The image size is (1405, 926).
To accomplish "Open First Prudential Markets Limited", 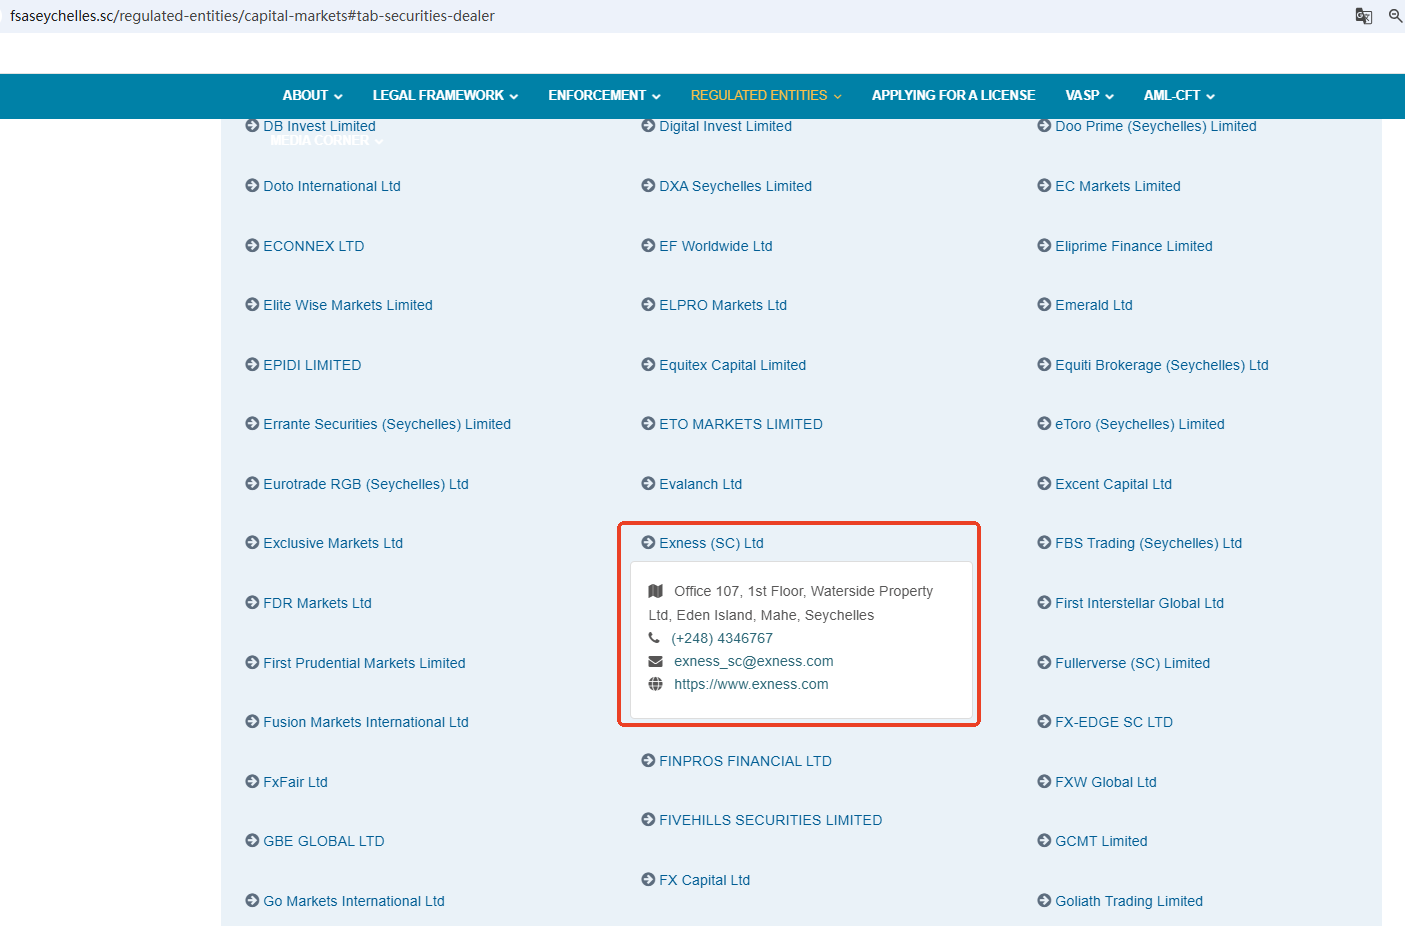I will click(364, 663).
